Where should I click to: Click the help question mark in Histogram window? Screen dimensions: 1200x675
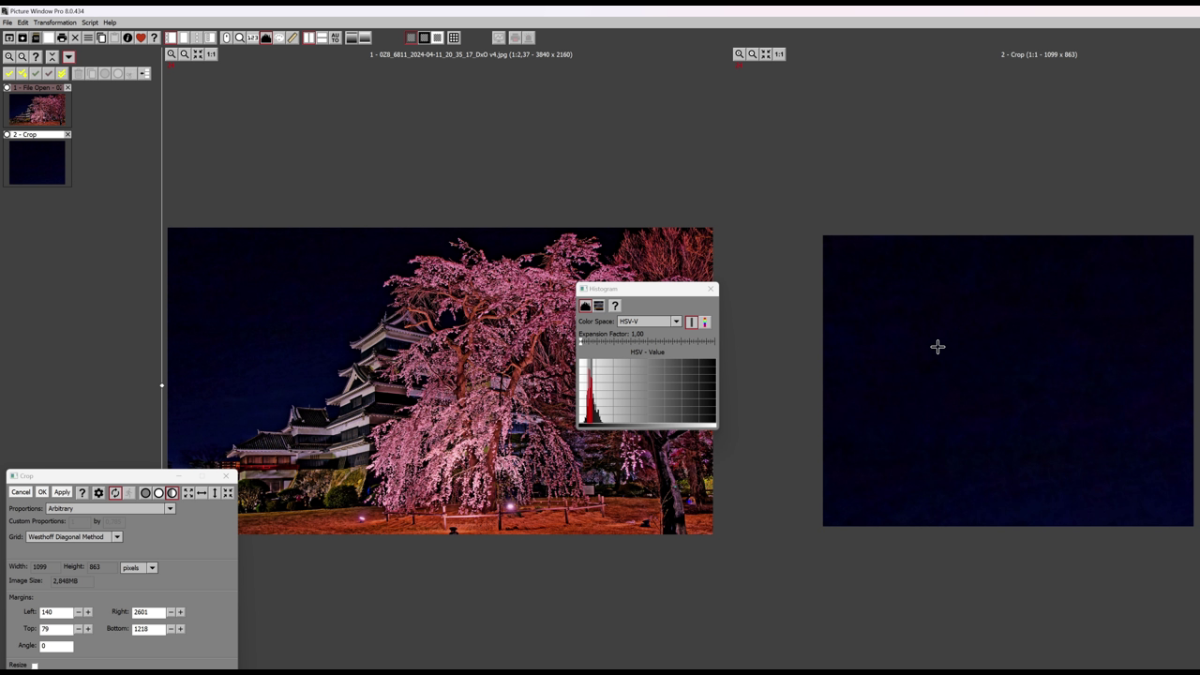pos(614,306)
